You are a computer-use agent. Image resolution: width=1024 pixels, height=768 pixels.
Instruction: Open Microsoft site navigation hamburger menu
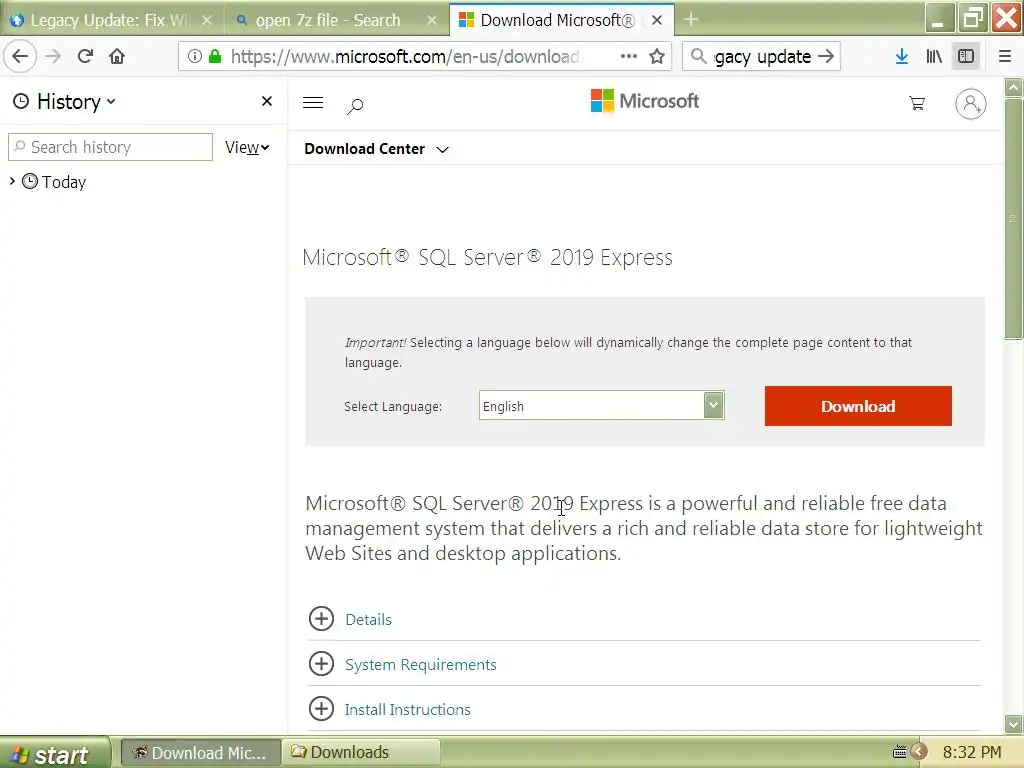pyautogui.click(x=313, y=103)
